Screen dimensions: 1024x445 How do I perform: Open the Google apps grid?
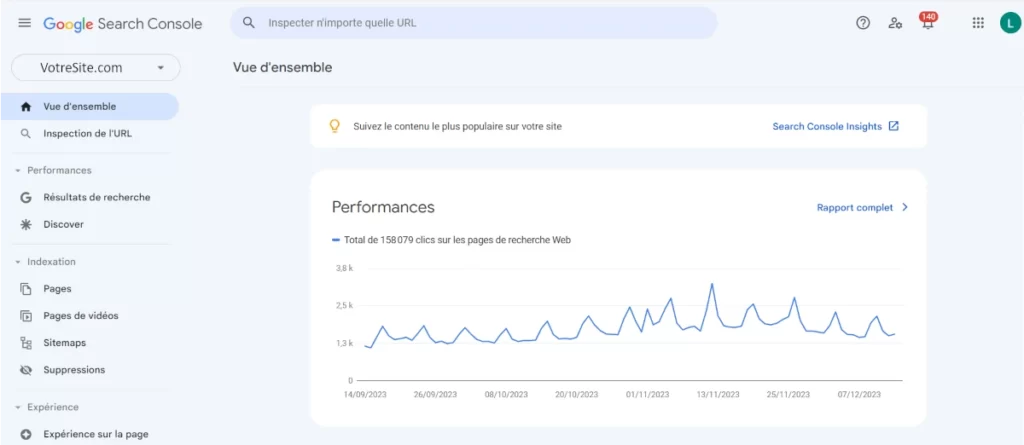tap(978, 23)
